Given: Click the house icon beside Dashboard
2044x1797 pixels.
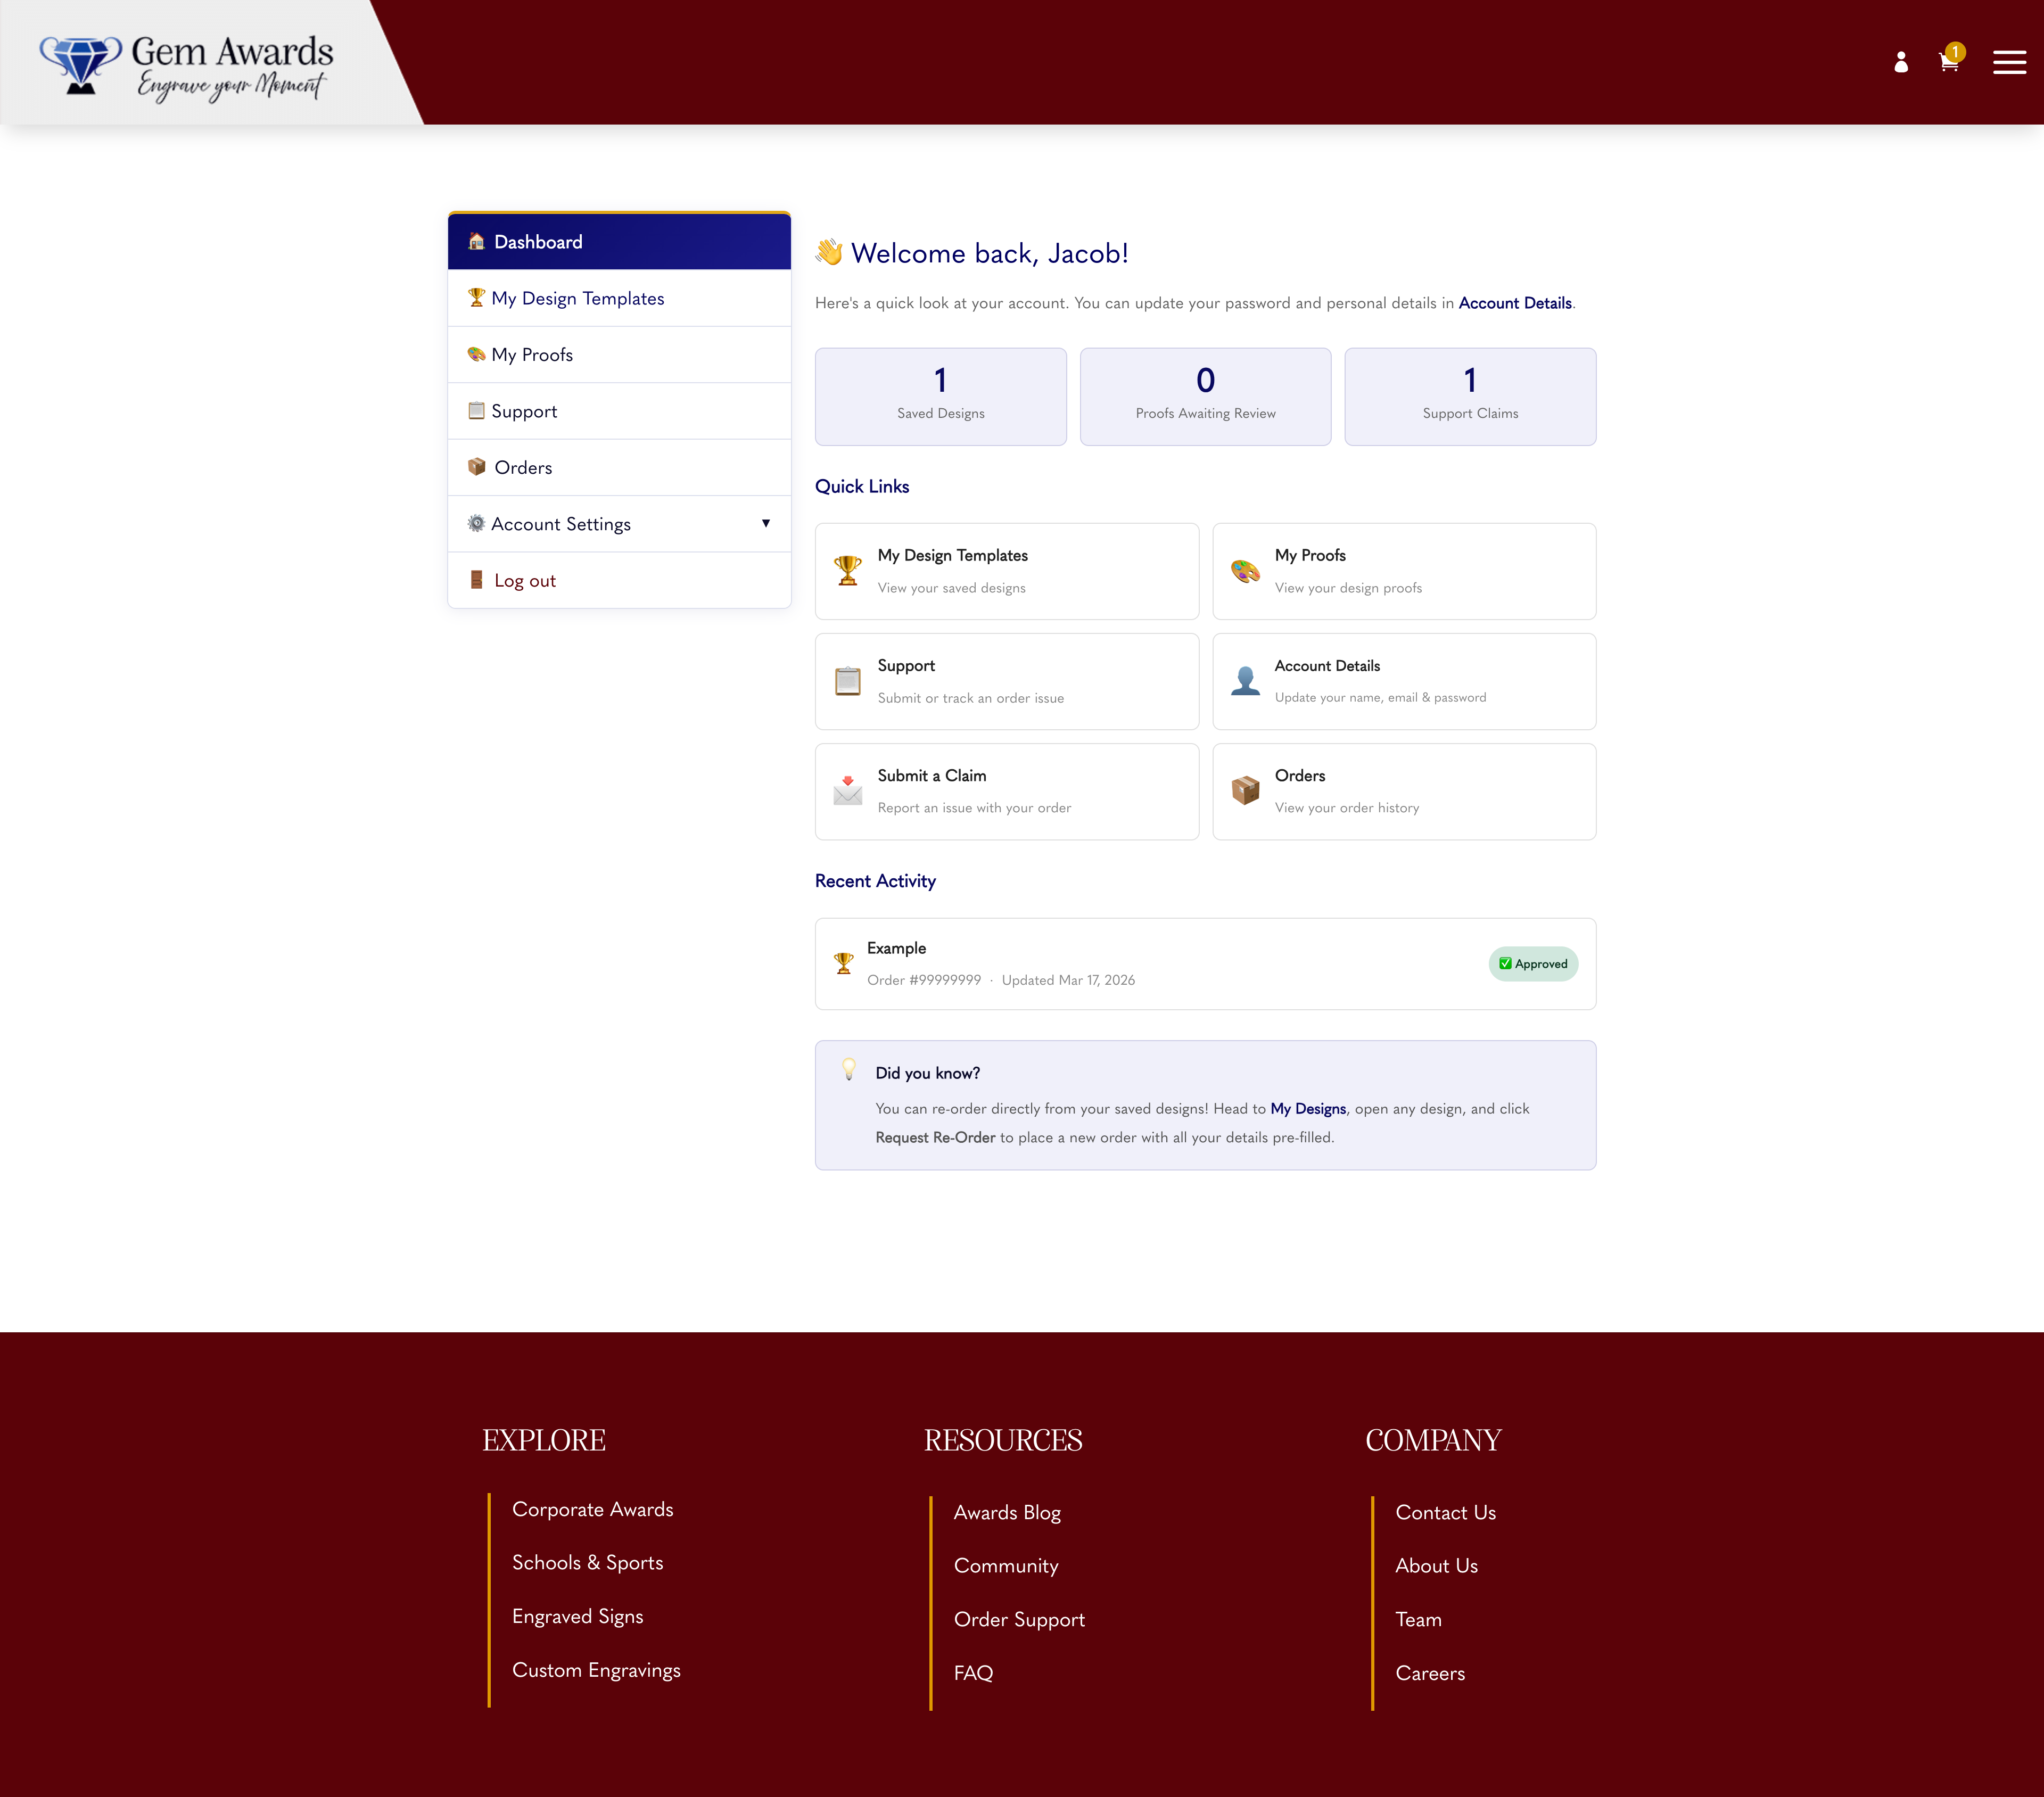Looking at the screenshot, I should click(x=477, y=241).
